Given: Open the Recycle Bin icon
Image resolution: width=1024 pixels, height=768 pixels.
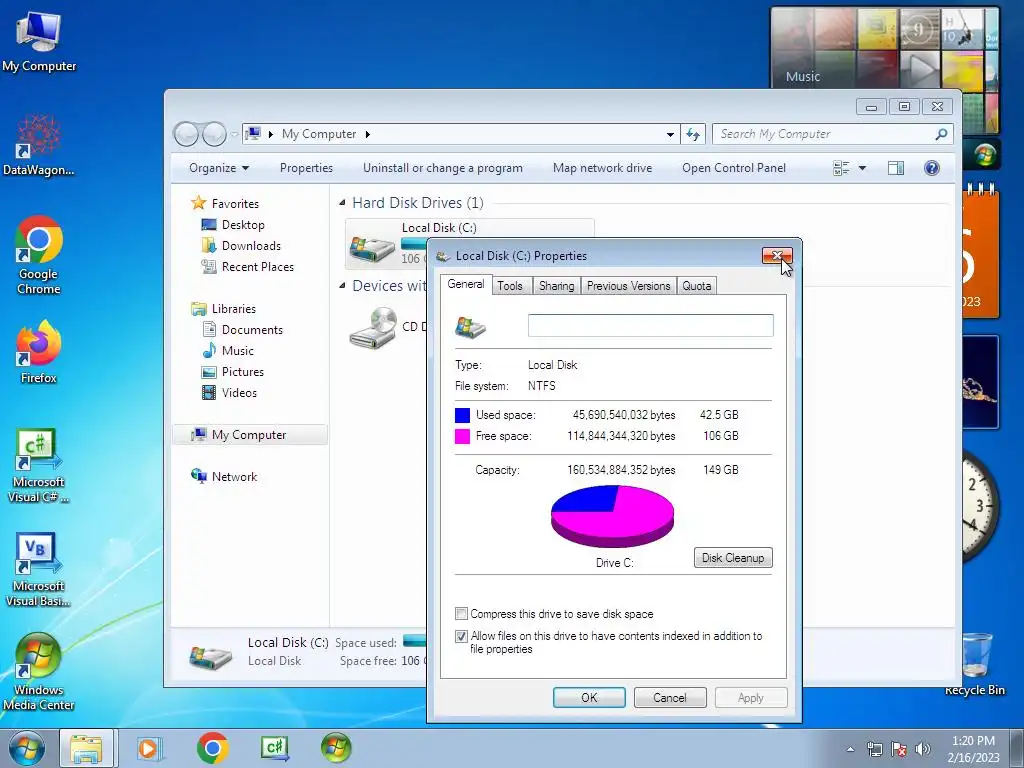Looking at the screenshot, I should point(975,663).
